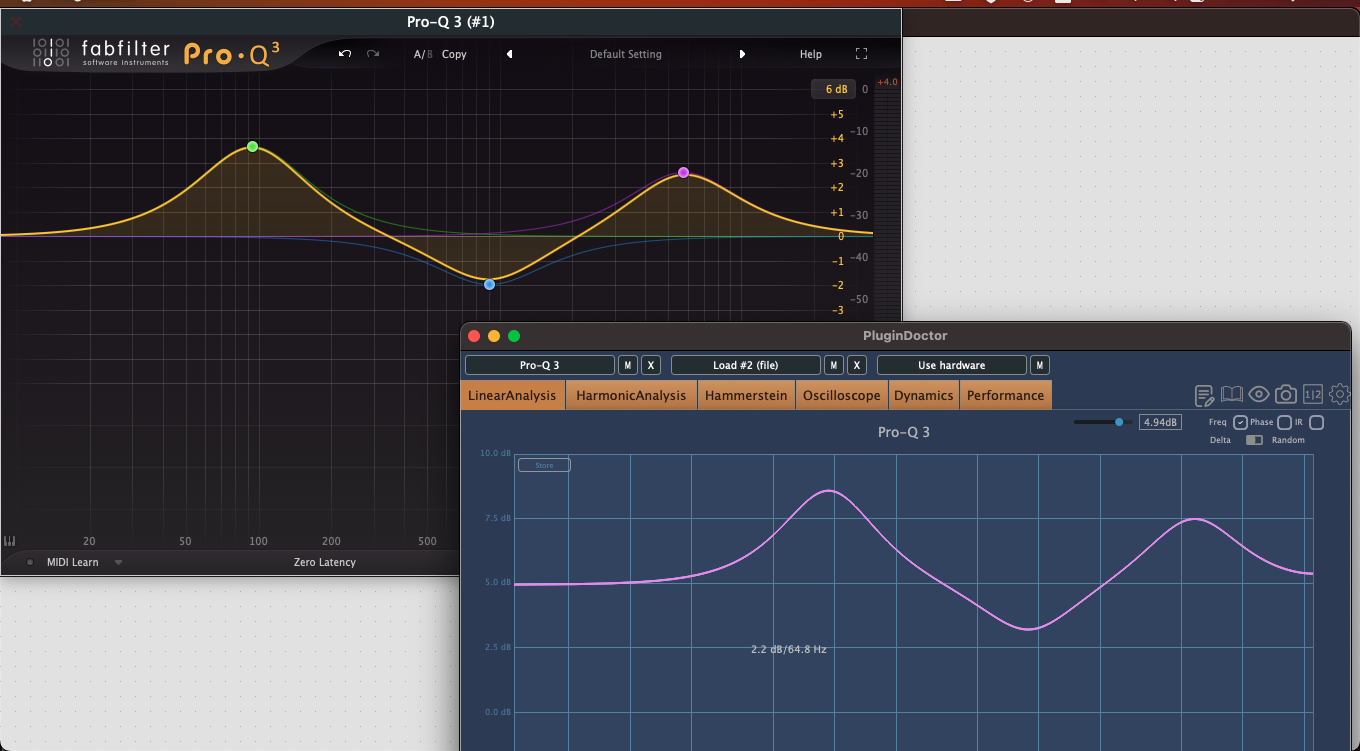This screenshot has height=751, width=1360.
Task: Switch to the LinearAnalysis tab
Action: tap(513, 395)
